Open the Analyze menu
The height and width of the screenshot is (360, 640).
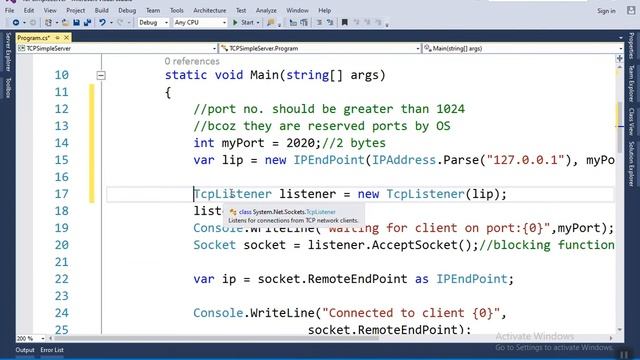point(266,10)
